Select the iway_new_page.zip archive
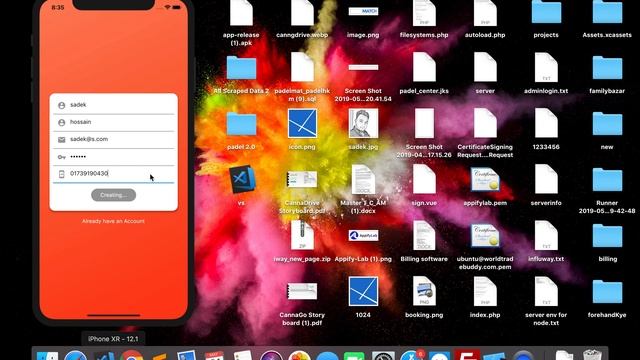Viewport: 640px width, 360px height. click(302, 235)
